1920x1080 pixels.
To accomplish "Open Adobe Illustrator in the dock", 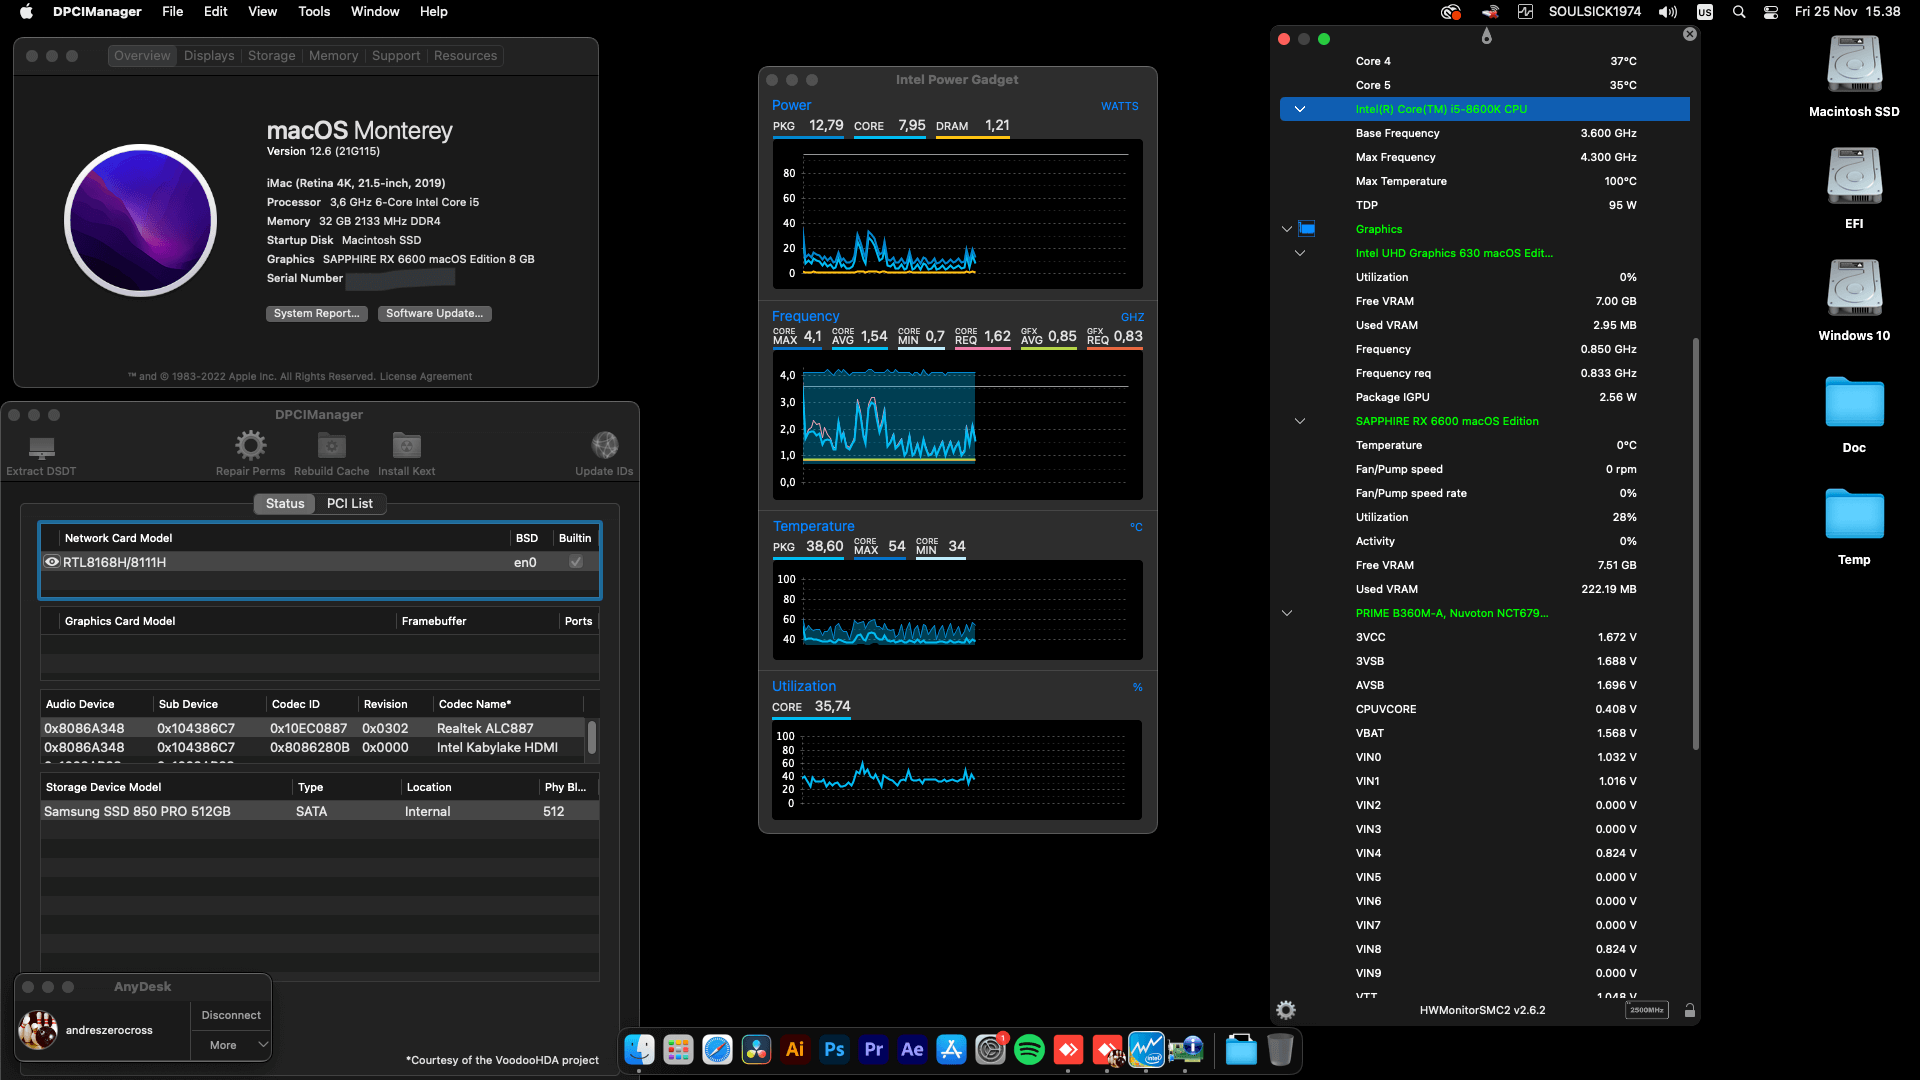I will point(795,1049).
